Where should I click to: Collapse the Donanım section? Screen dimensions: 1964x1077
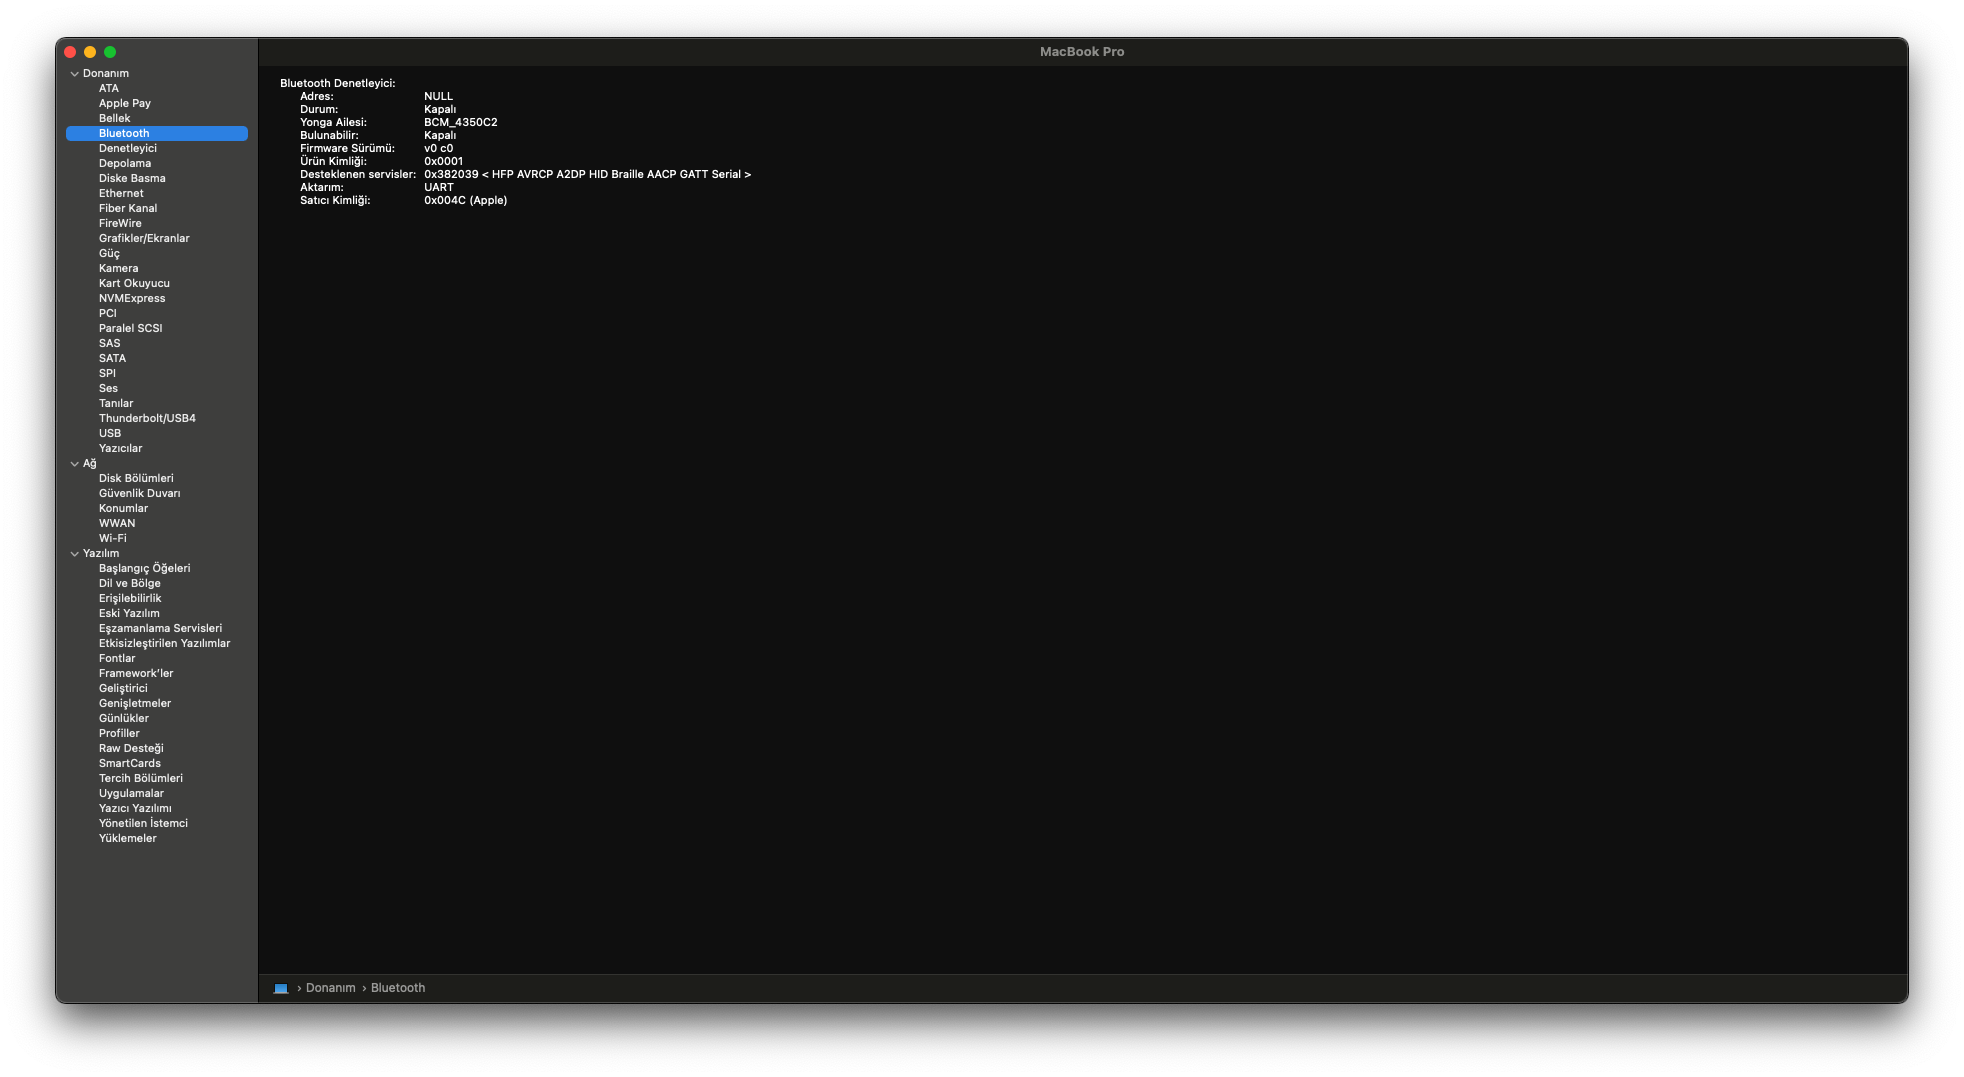[x=74, y=74]
